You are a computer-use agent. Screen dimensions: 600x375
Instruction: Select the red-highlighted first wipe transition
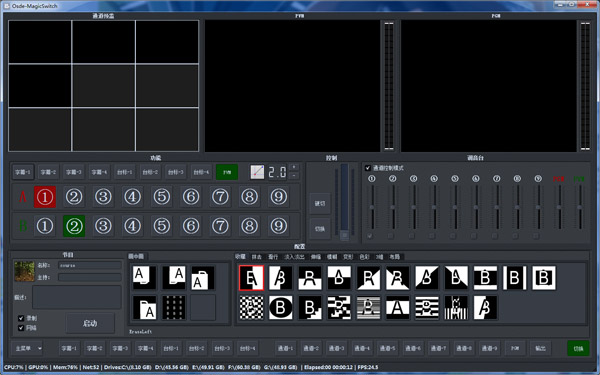pos(251,278)
